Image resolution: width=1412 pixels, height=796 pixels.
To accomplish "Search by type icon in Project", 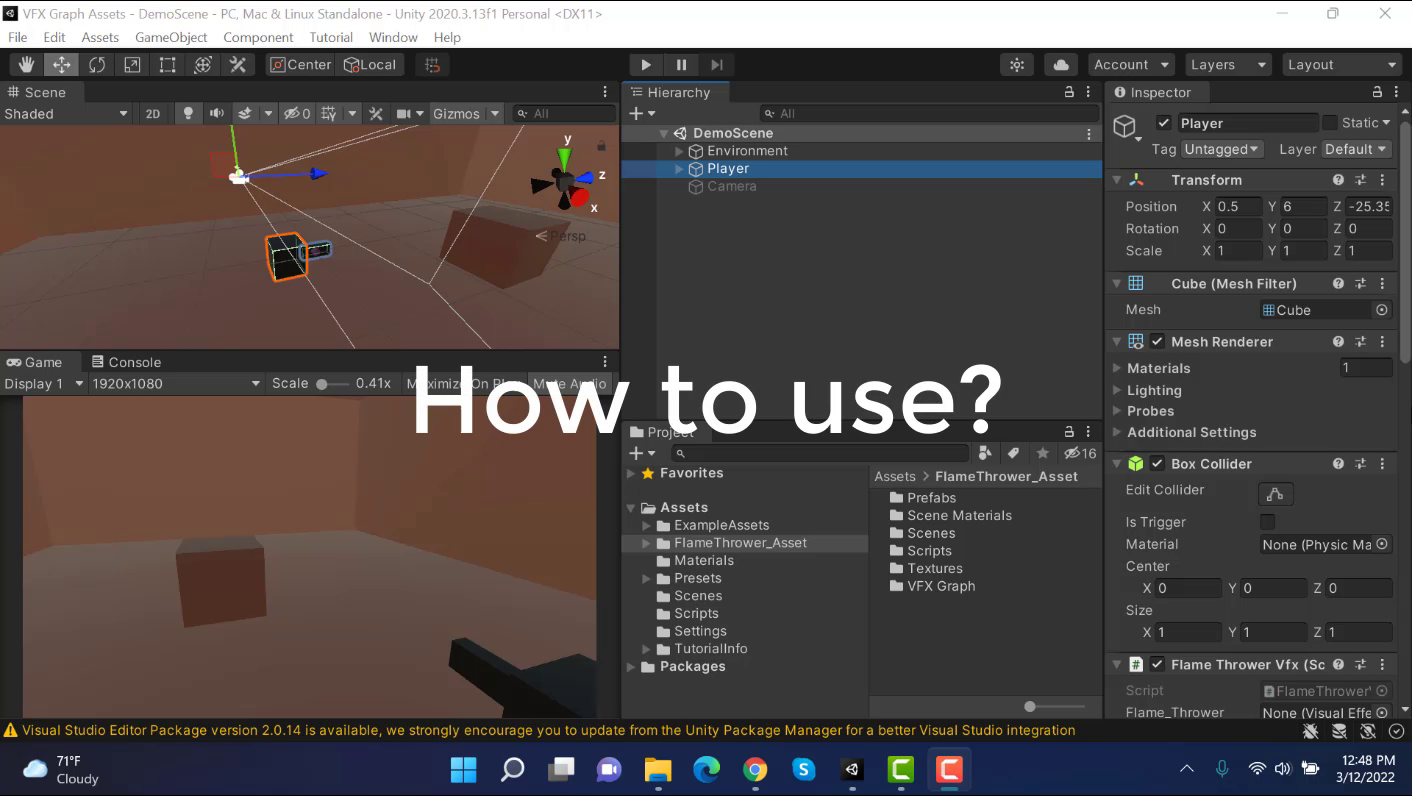I will [985, 453].
